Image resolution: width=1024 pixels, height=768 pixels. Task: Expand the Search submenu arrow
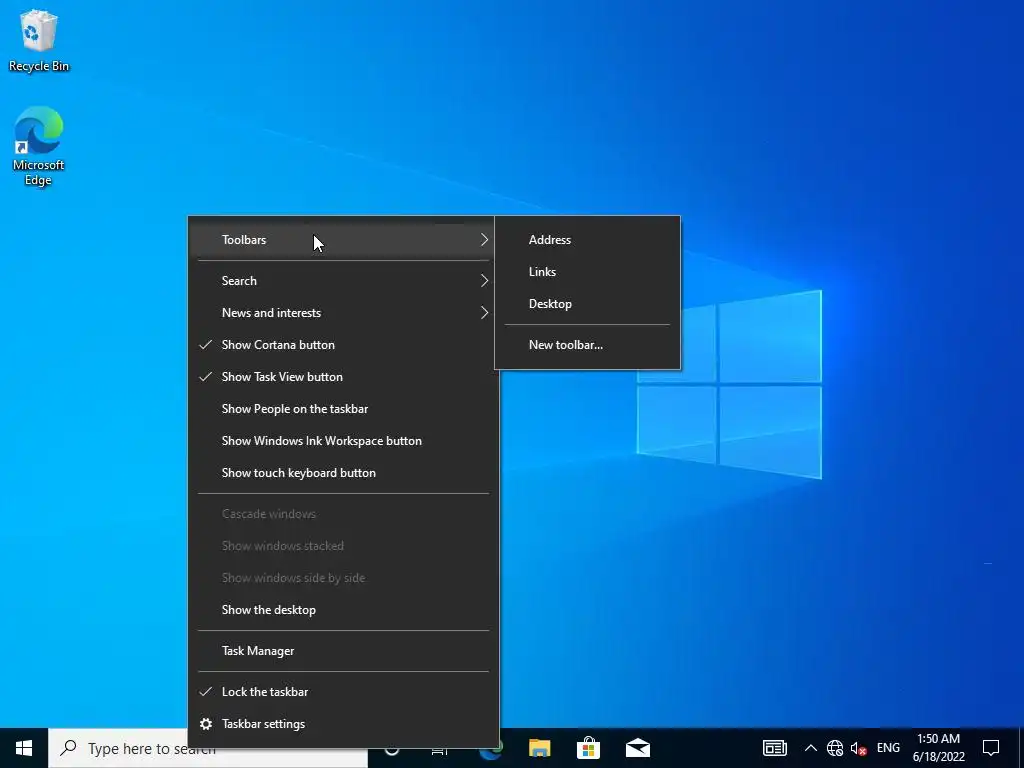(484, 281)
